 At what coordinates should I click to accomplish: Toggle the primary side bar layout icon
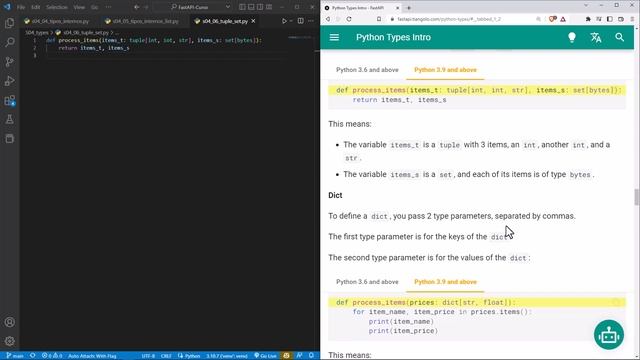point(242,7)
